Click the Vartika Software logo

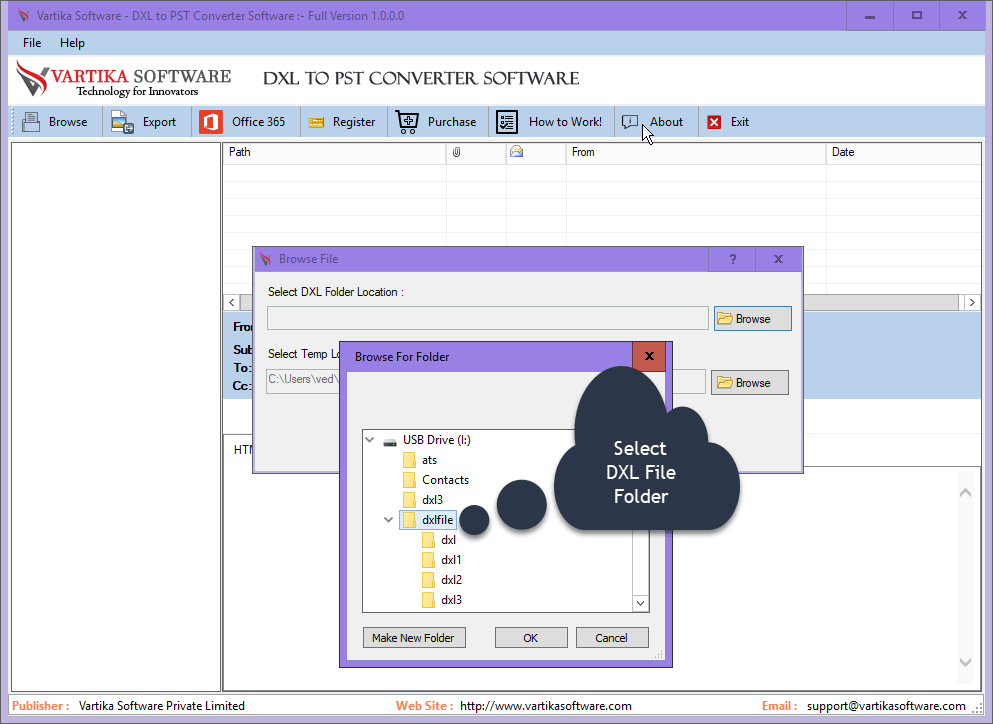click(123, 79)
